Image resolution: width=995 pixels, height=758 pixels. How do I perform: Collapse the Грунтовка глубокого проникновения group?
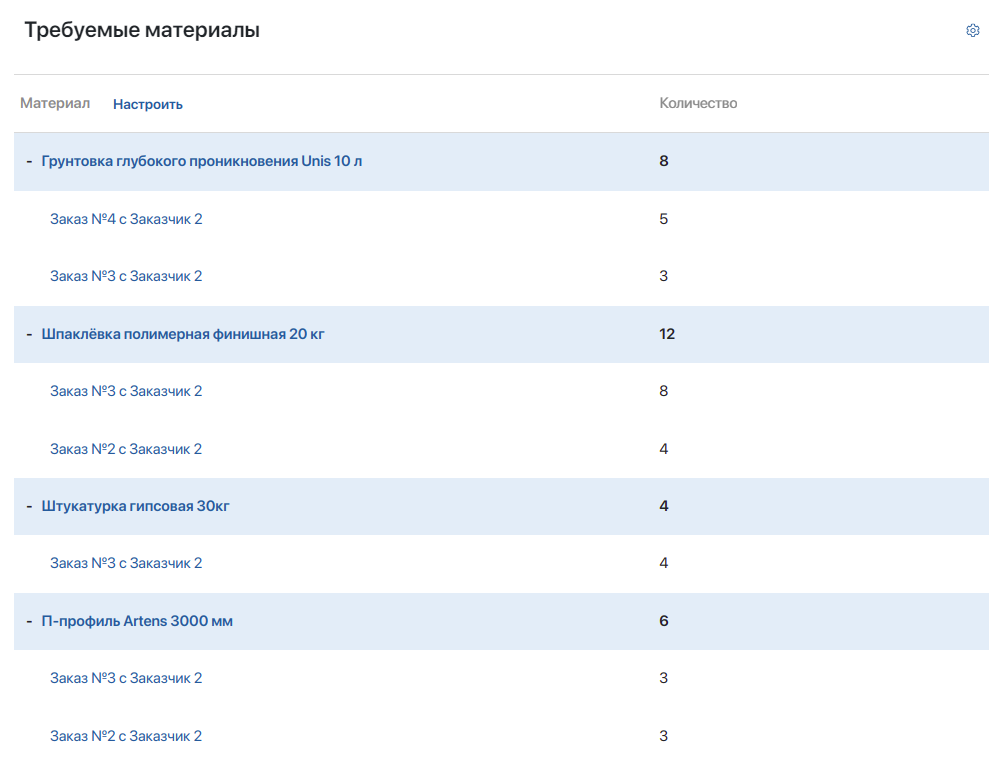pos(30,161)
